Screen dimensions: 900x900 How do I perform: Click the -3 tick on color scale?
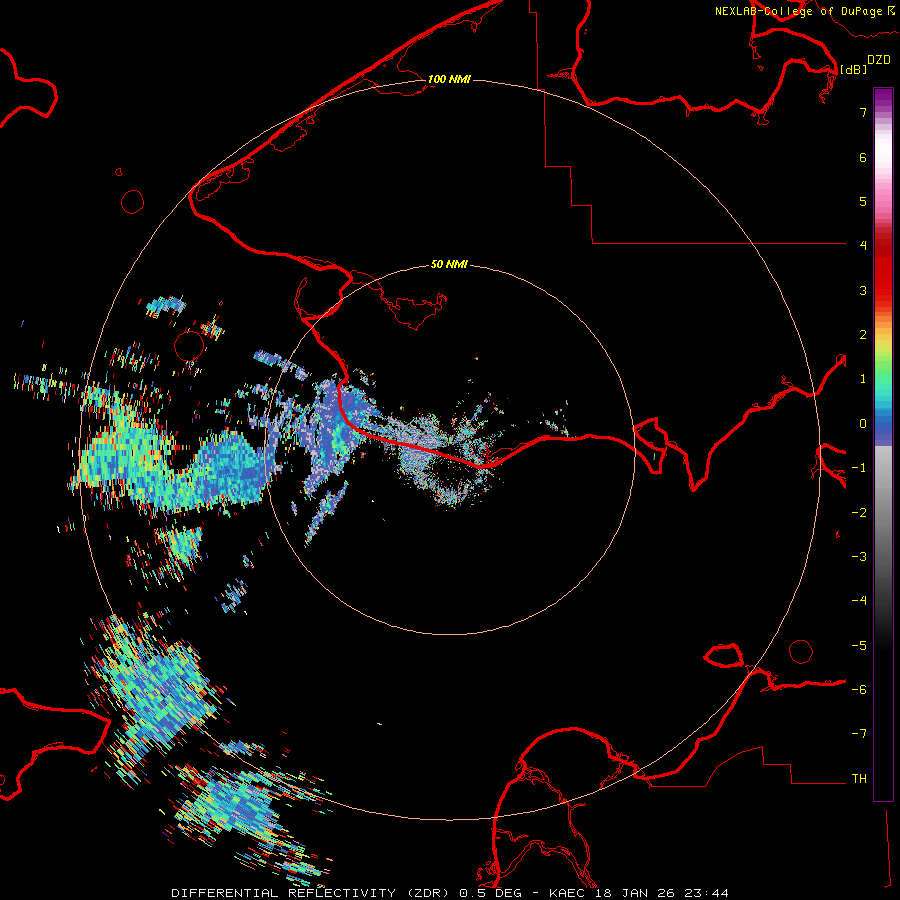click(x=859, y=557)
